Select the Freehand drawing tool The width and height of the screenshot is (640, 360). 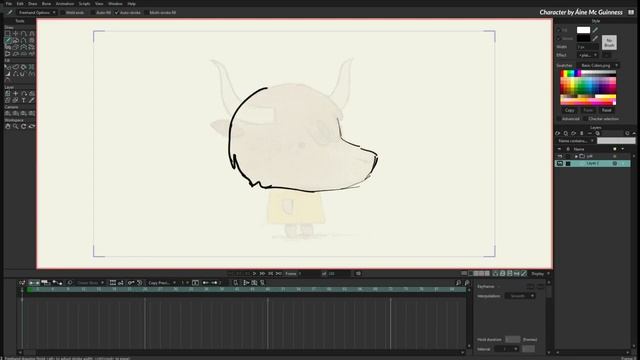click(x=8, y=40)
